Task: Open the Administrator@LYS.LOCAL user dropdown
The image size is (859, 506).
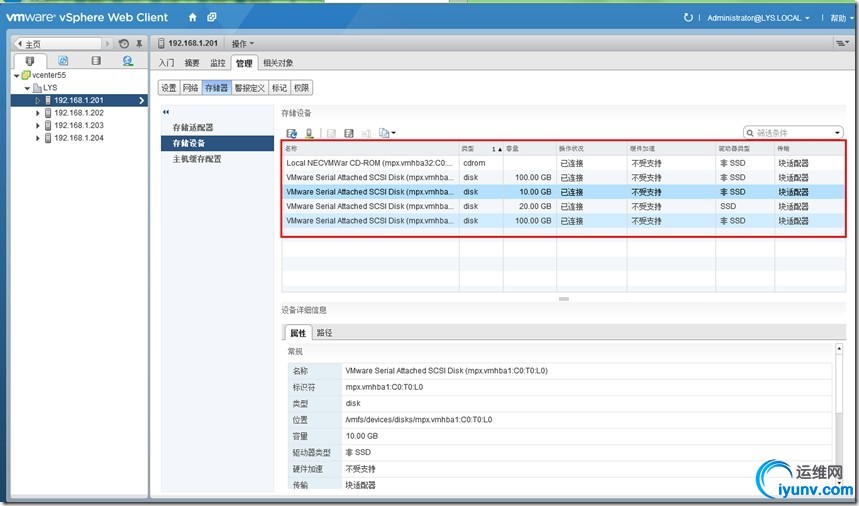Action: pos(758,18)
